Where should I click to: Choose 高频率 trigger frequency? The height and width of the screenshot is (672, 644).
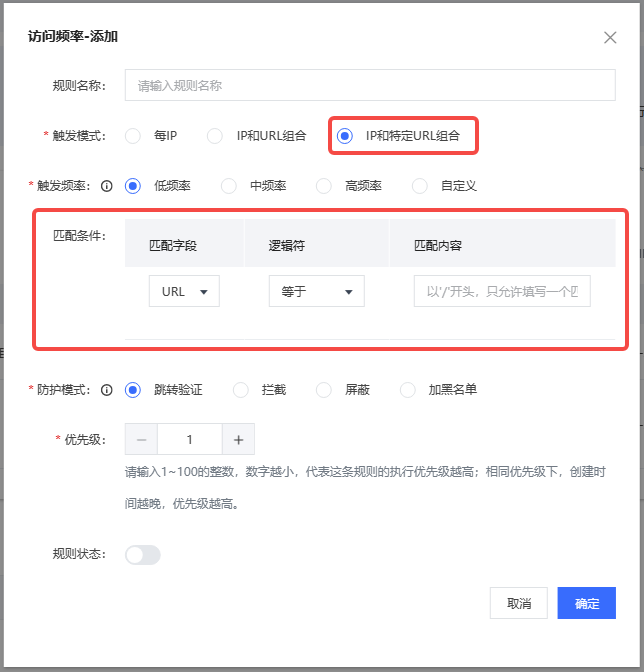324,186
